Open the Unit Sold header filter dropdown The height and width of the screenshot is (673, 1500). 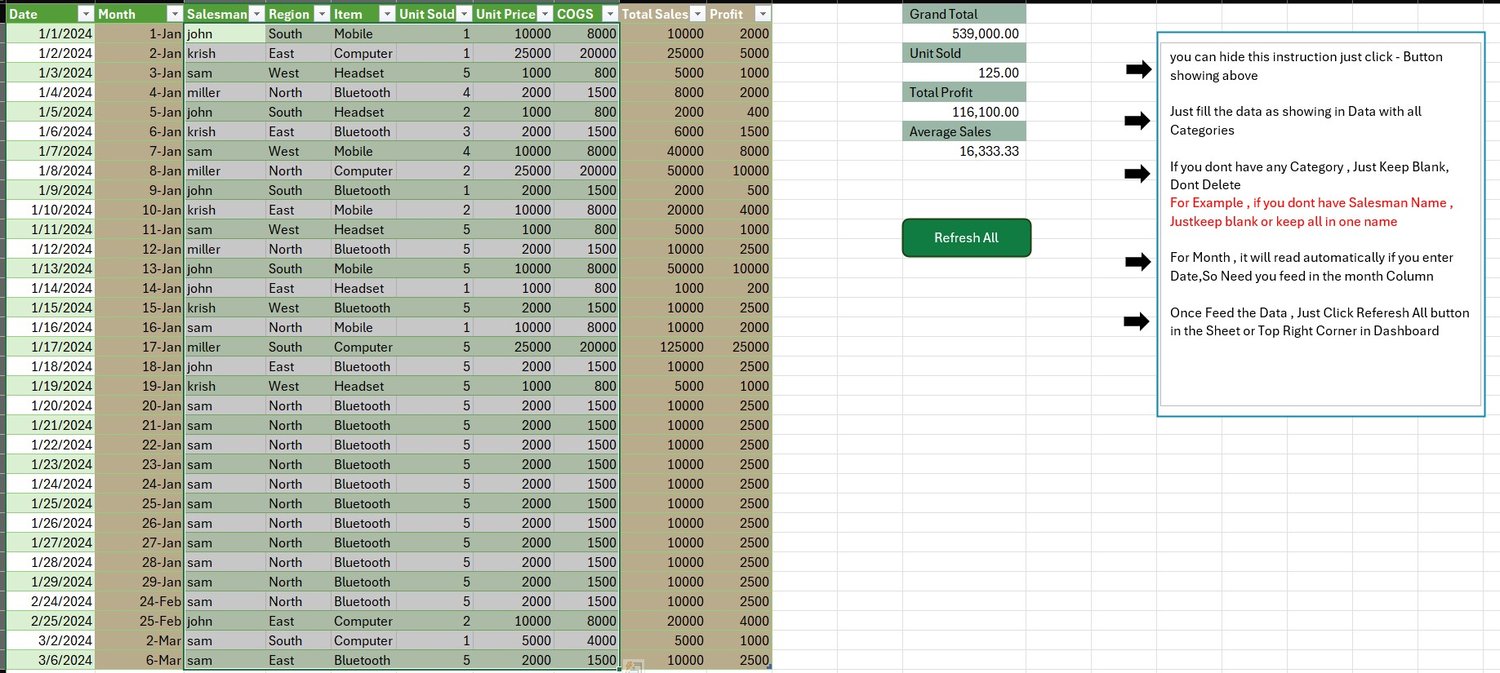pos(463,14)
